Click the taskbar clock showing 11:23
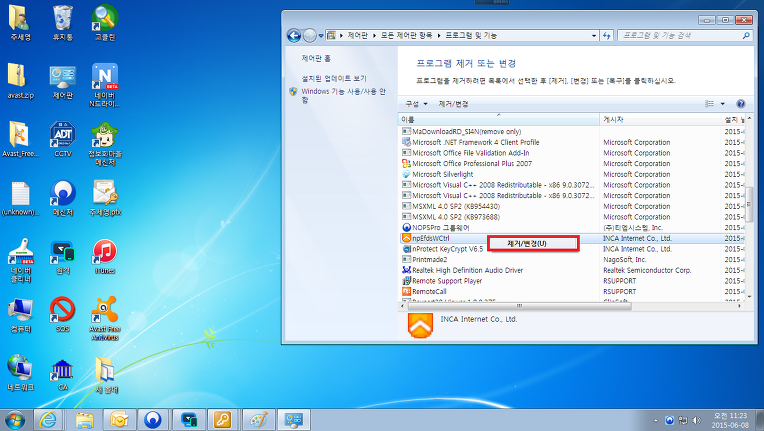The width and height of the screenshot is (764, 431). click(x=730, y=420)
